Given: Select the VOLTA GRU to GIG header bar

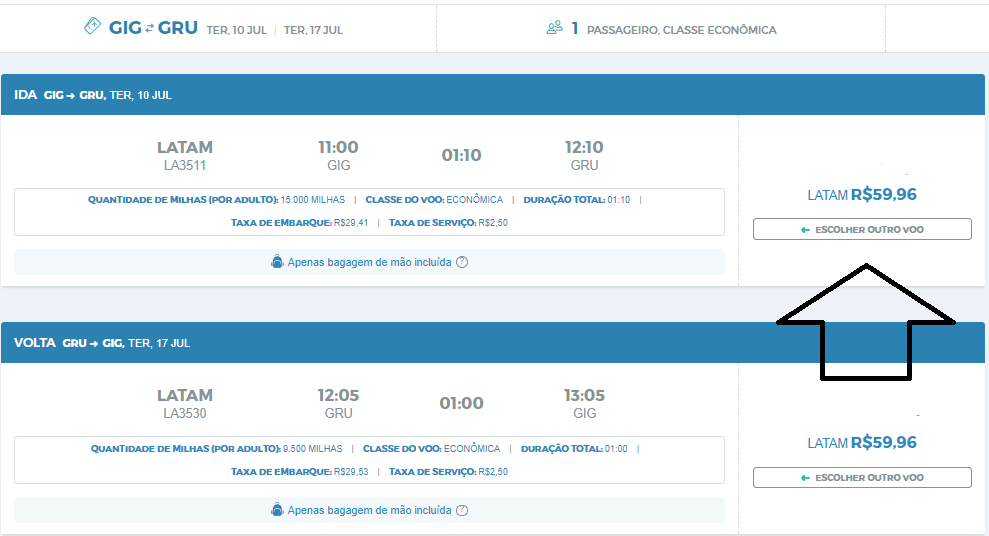Looking at the screenshot, I should coord(493,343).
